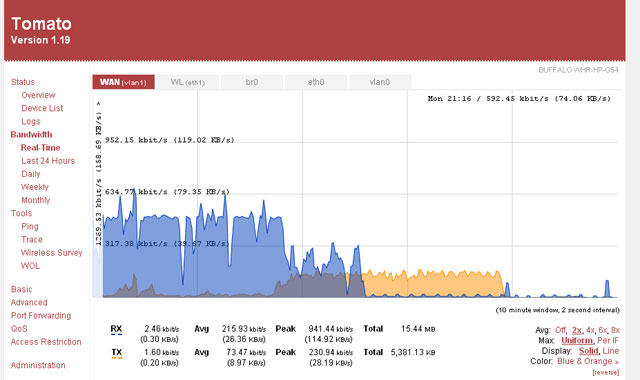Image resolution: width=640 pixels, height=380 pixels.
Task: Switch to the vlan0 tab
Action: [380, 82]
